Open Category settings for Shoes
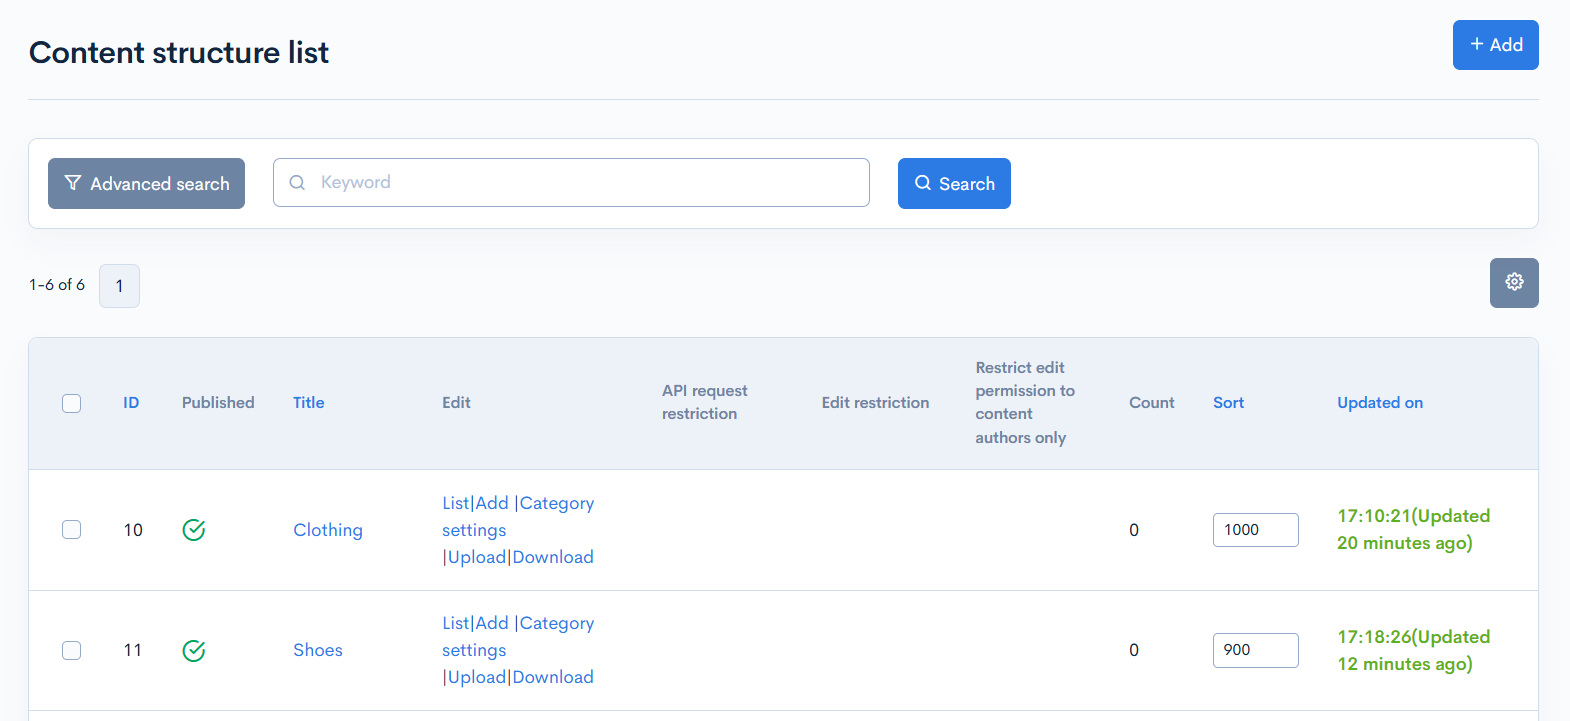Viewport: 1570px width, 721px height. [x=518, y=637]
